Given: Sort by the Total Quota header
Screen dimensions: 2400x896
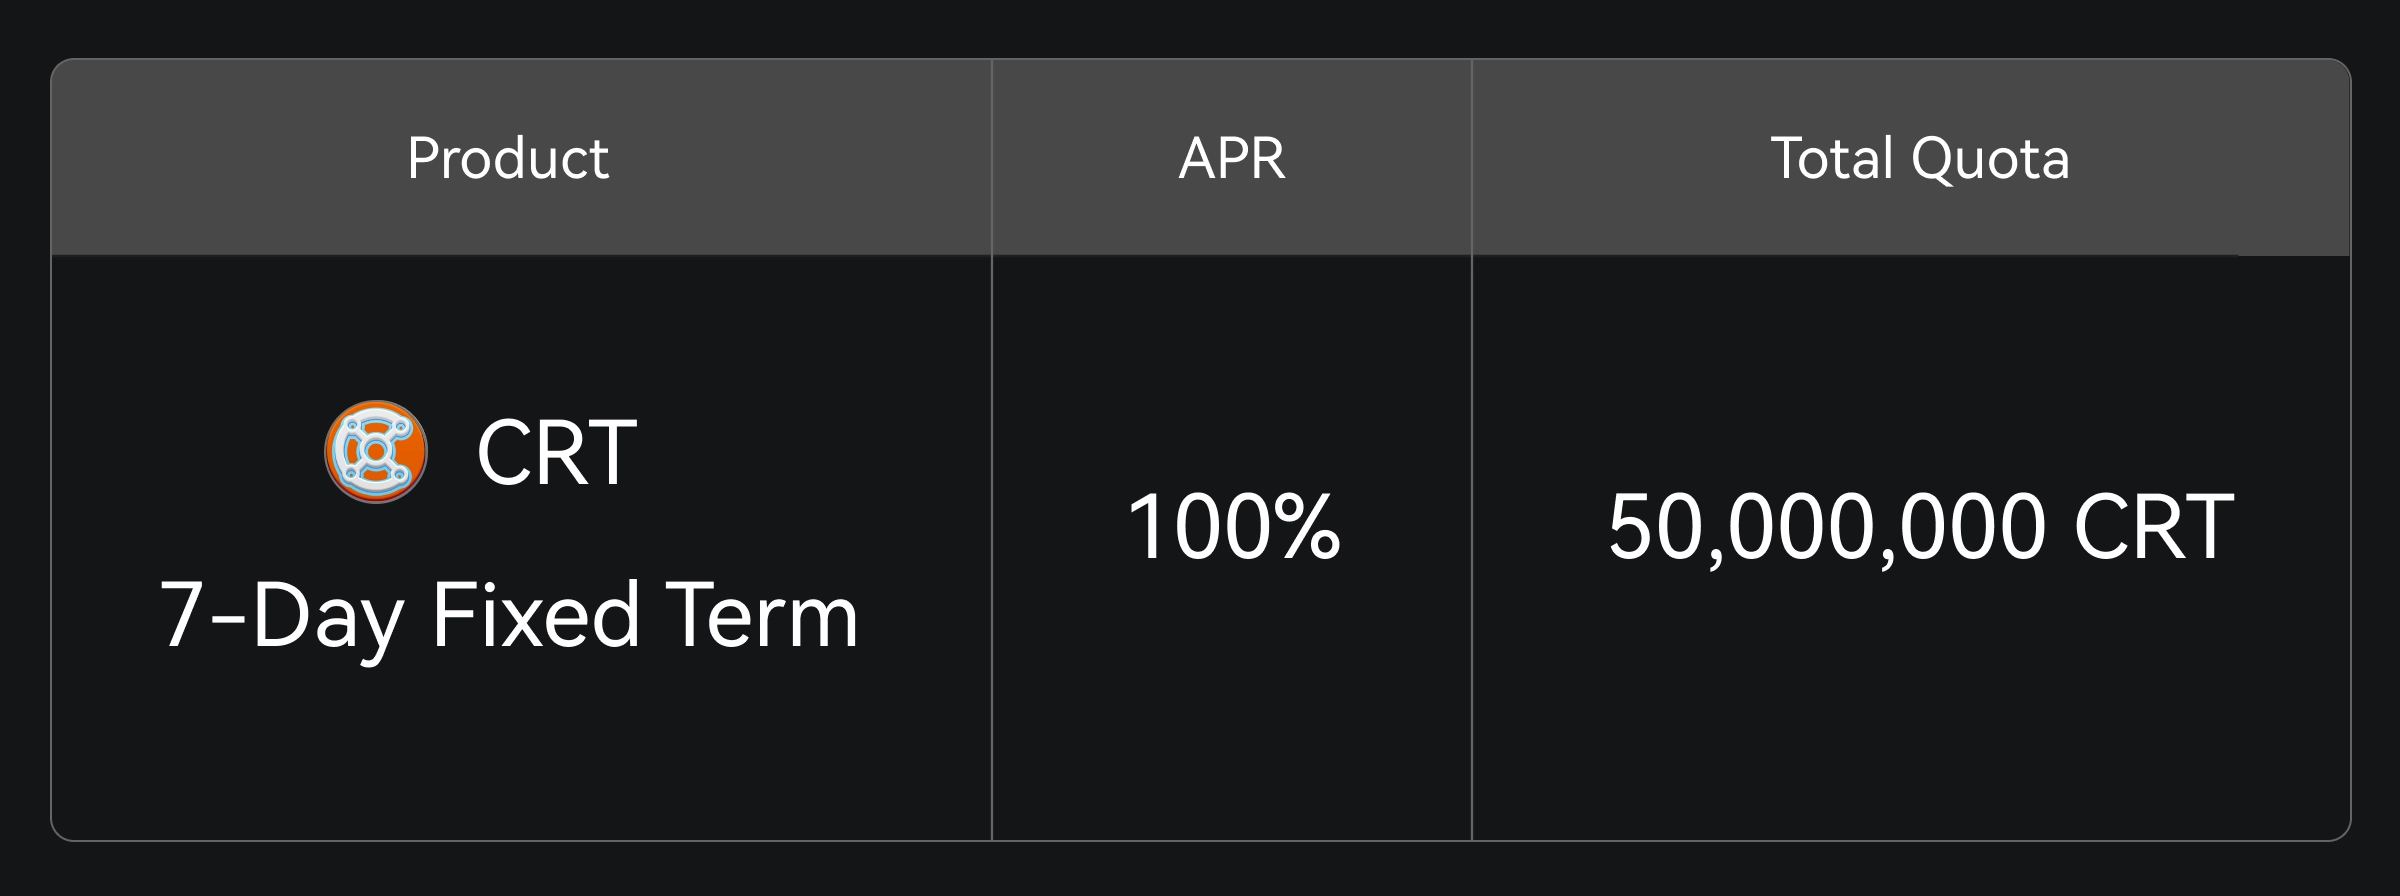Looking at the screenshot, I should pos(1920,158).
